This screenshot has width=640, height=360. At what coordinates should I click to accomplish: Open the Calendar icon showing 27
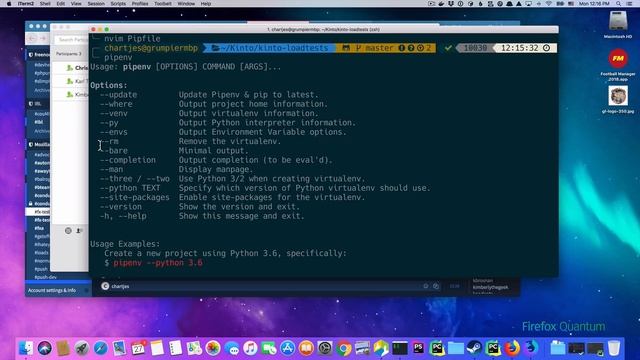pyautogui.click(x=138, y=348)
